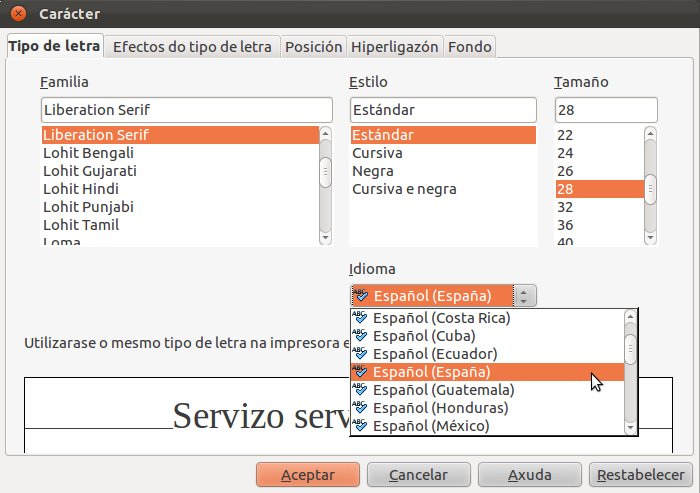This screenshot has height=493, width=700.
Task: Click language list scroll up arrow
Action: (630, 316)
